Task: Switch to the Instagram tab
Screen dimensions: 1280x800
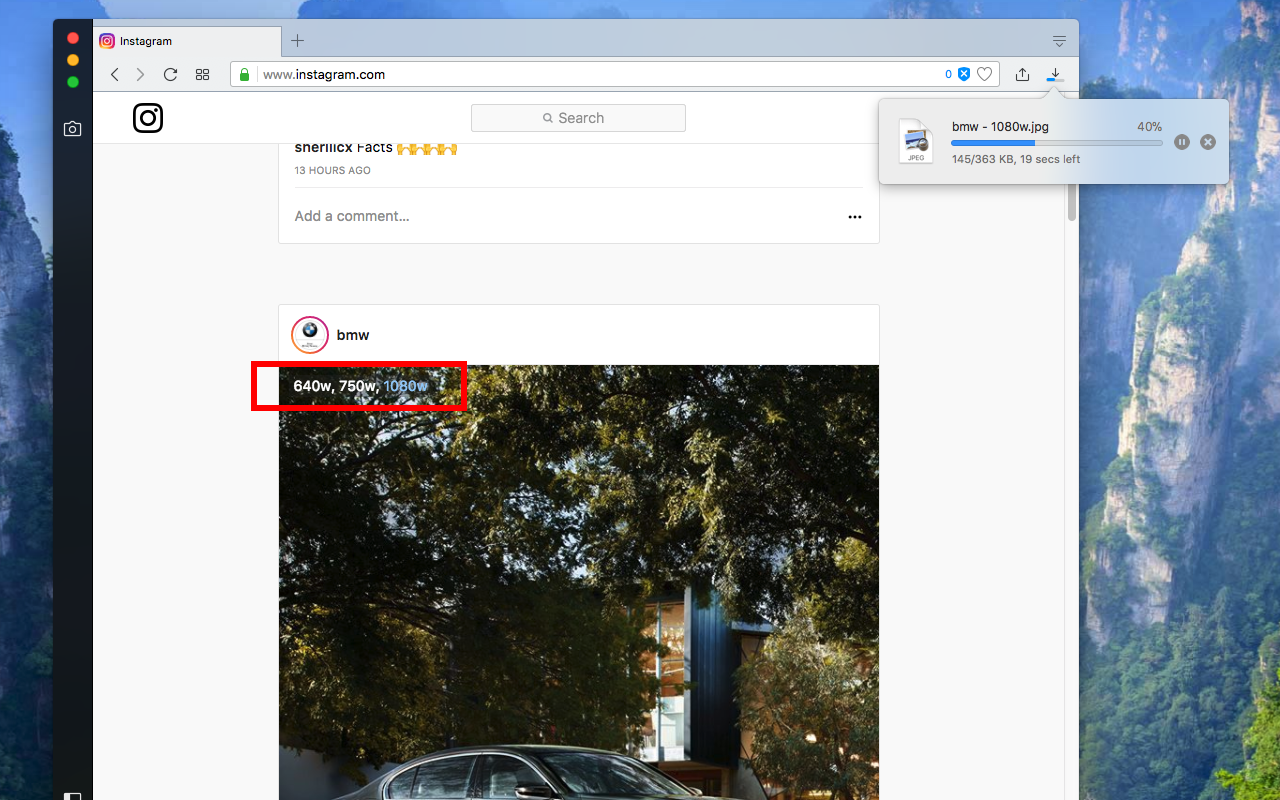Action: 175,41
